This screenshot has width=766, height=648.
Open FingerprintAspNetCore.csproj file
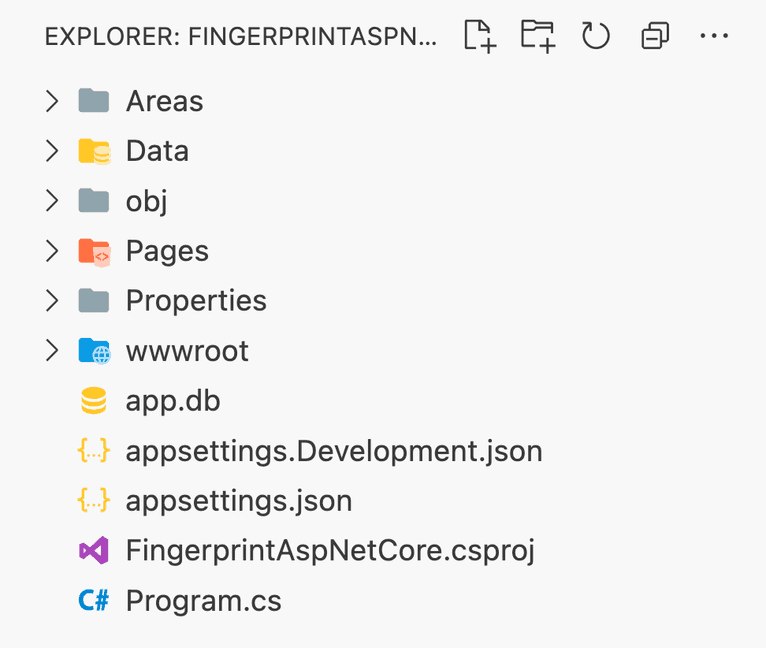pyautogui.click(x=330, y=551)
